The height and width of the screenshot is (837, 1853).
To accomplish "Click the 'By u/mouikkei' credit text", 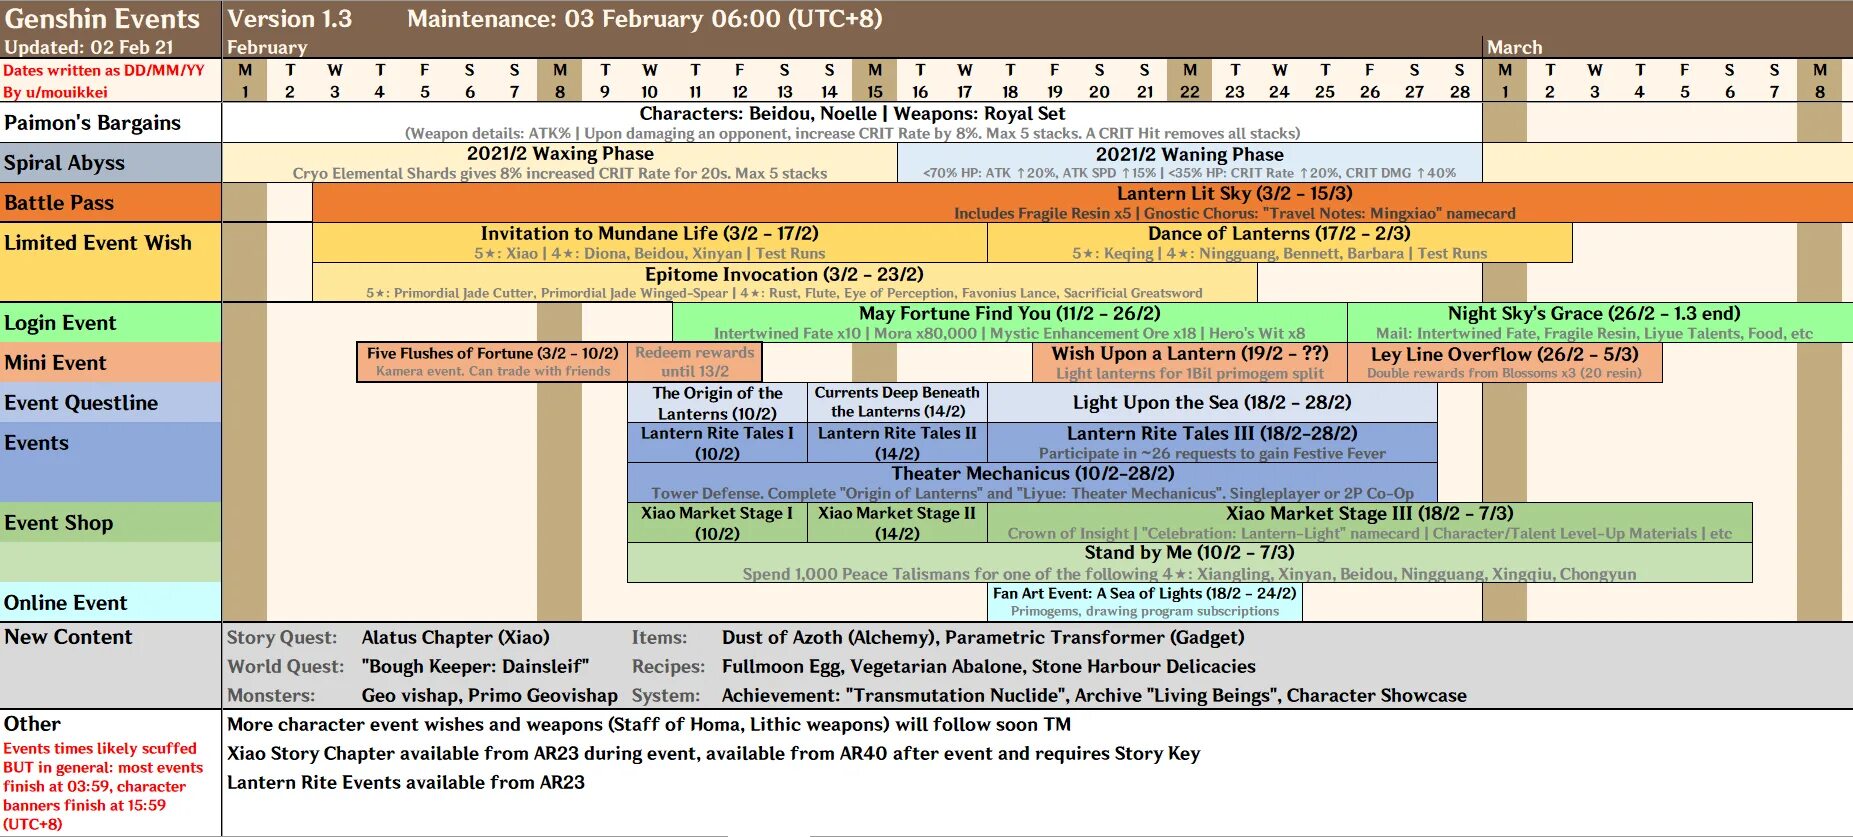I will (55, 92).
